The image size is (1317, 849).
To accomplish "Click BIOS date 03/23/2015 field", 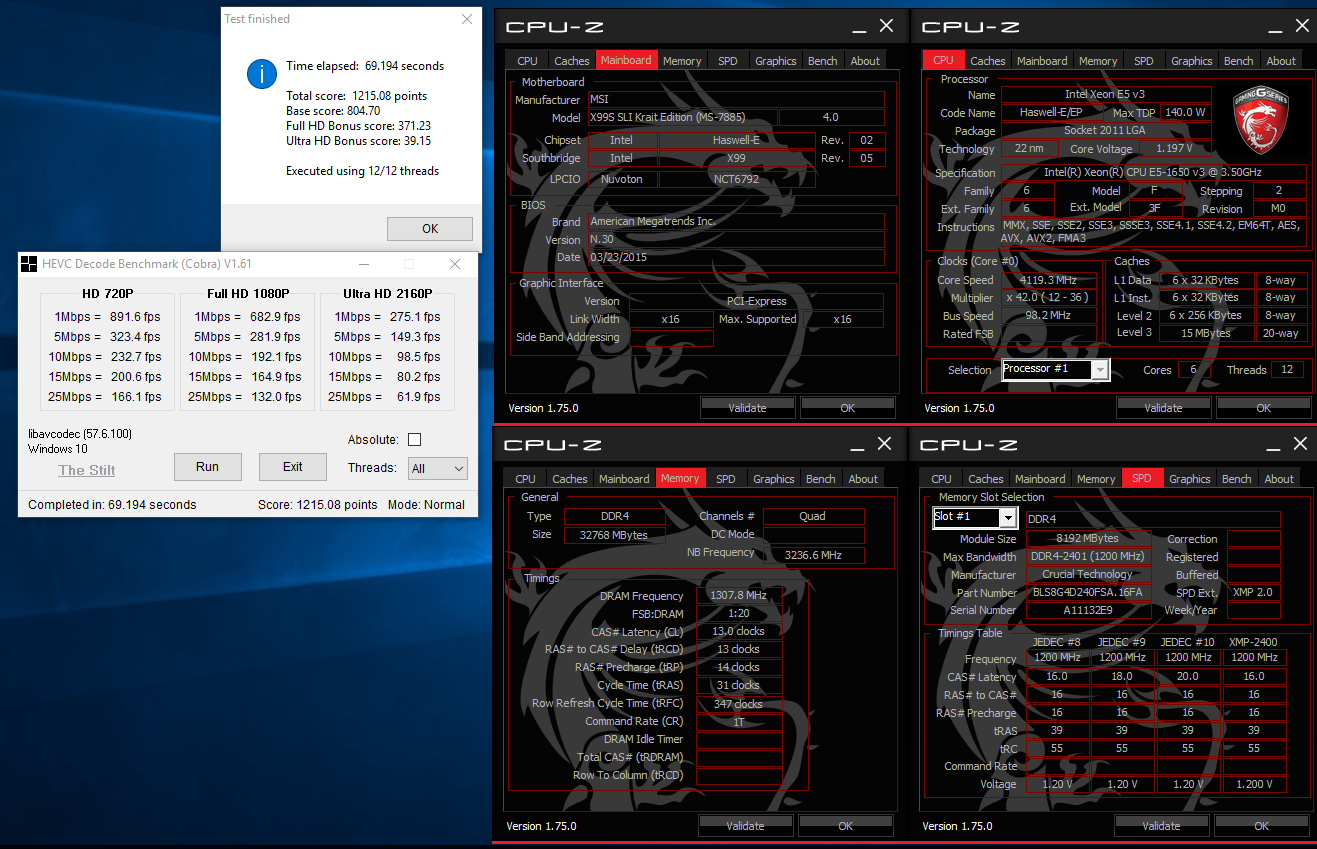I will [x=736, y=258].
